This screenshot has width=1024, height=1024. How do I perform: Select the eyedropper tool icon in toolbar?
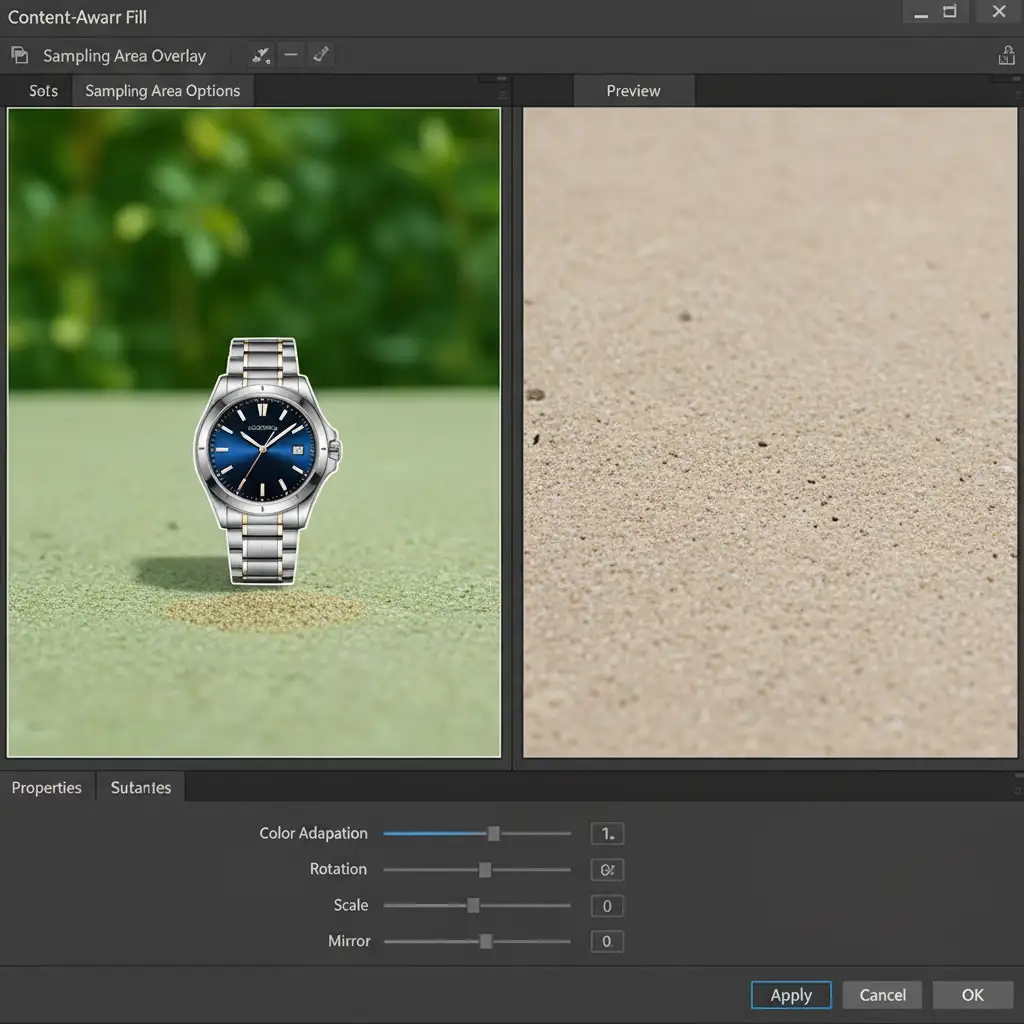click(320, 55)
